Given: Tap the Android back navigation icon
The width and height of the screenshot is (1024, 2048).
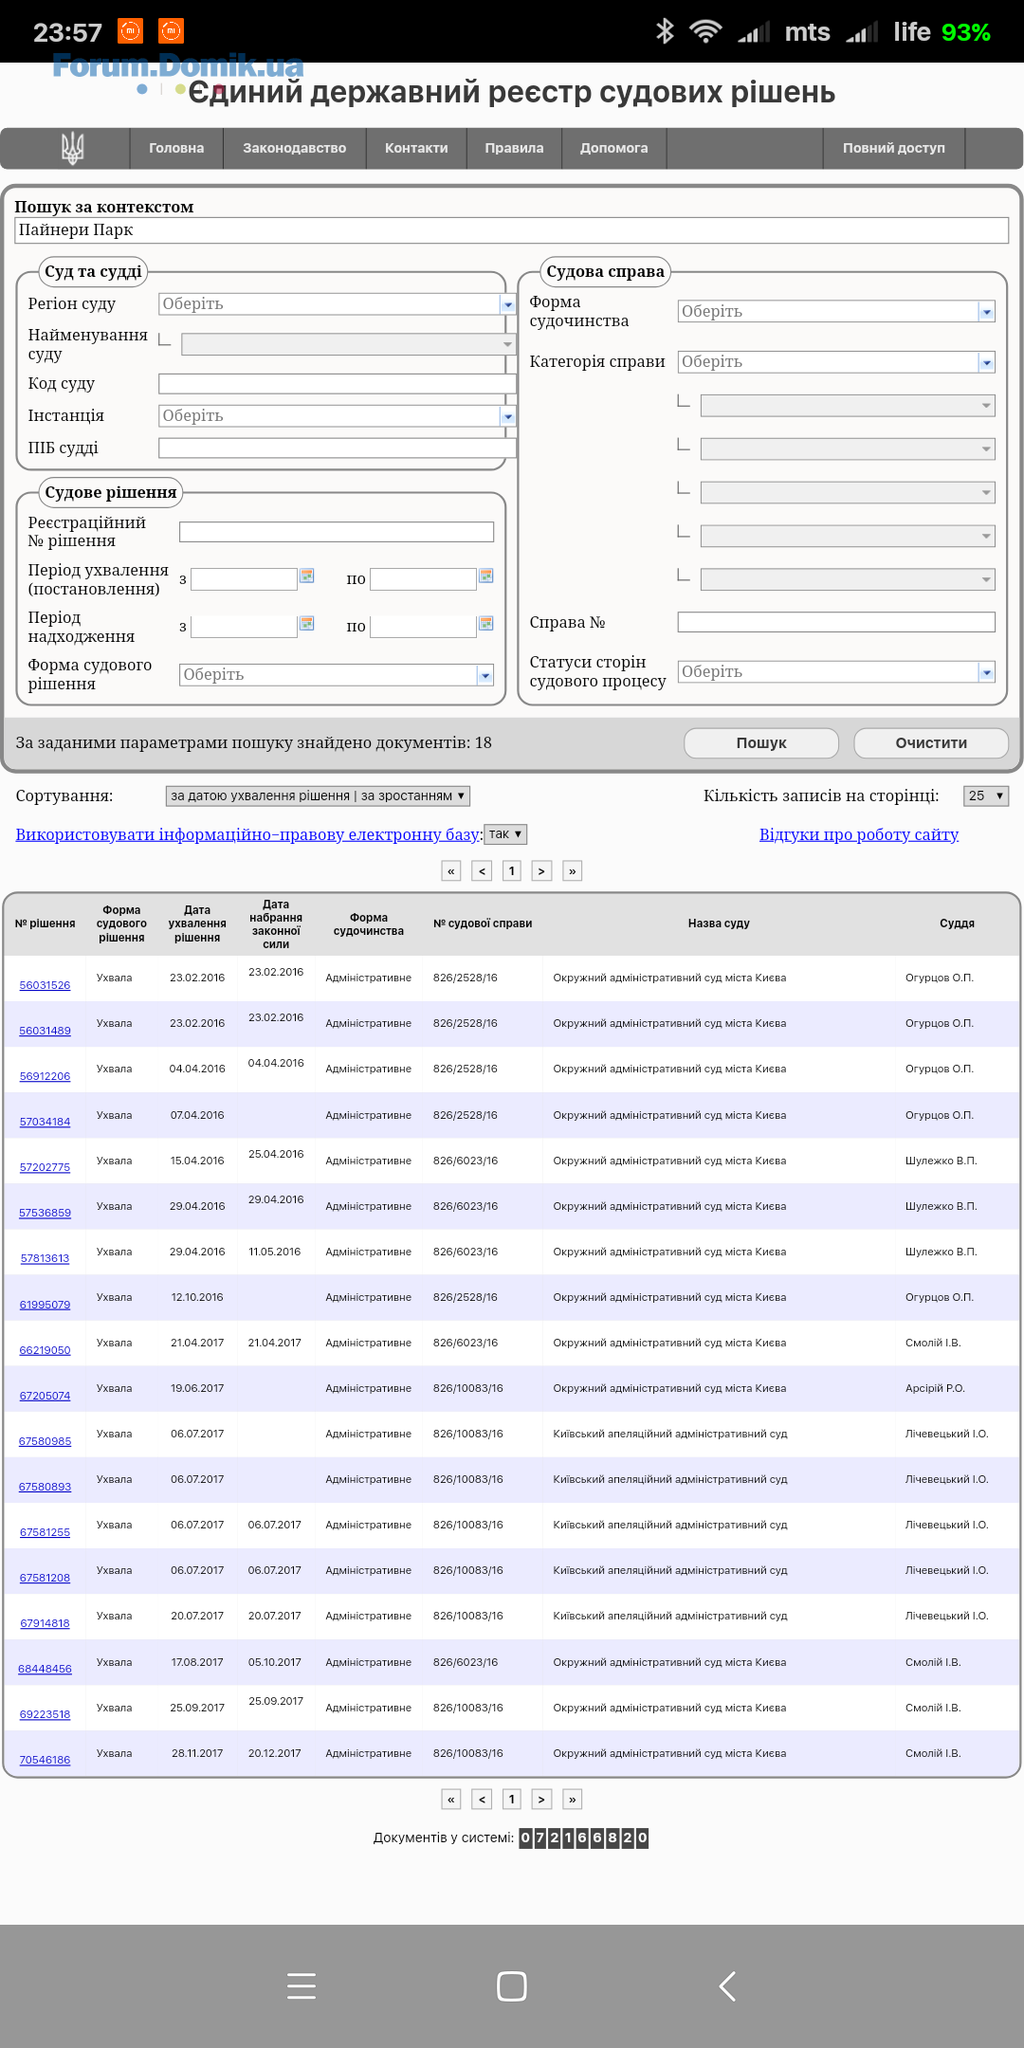Looking at the screenshot, I should click(728, 1986).
